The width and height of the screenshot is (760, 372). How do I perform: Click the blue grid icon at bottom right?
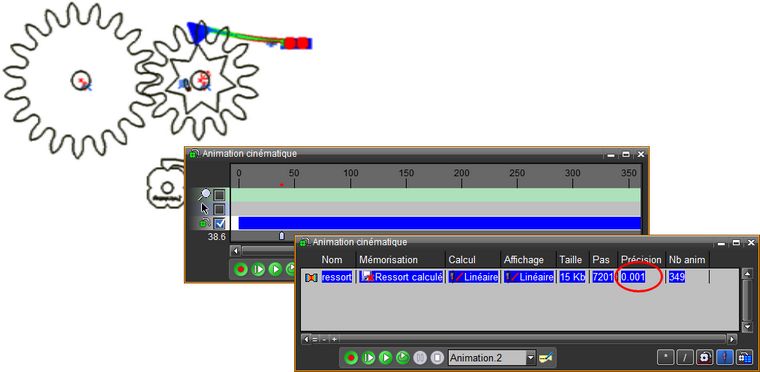[x=744, y=357]
